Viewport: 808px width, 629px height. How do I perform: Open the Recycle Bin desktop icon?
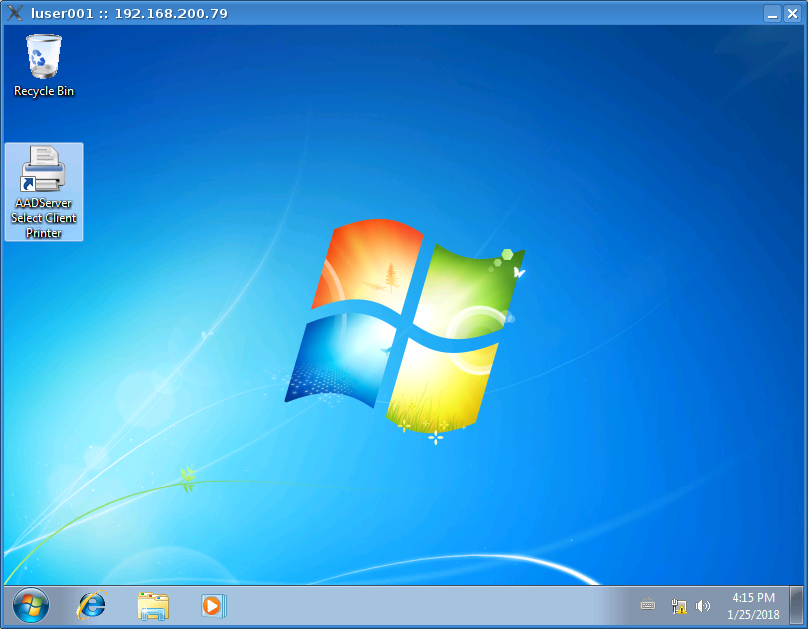(44, 57)
